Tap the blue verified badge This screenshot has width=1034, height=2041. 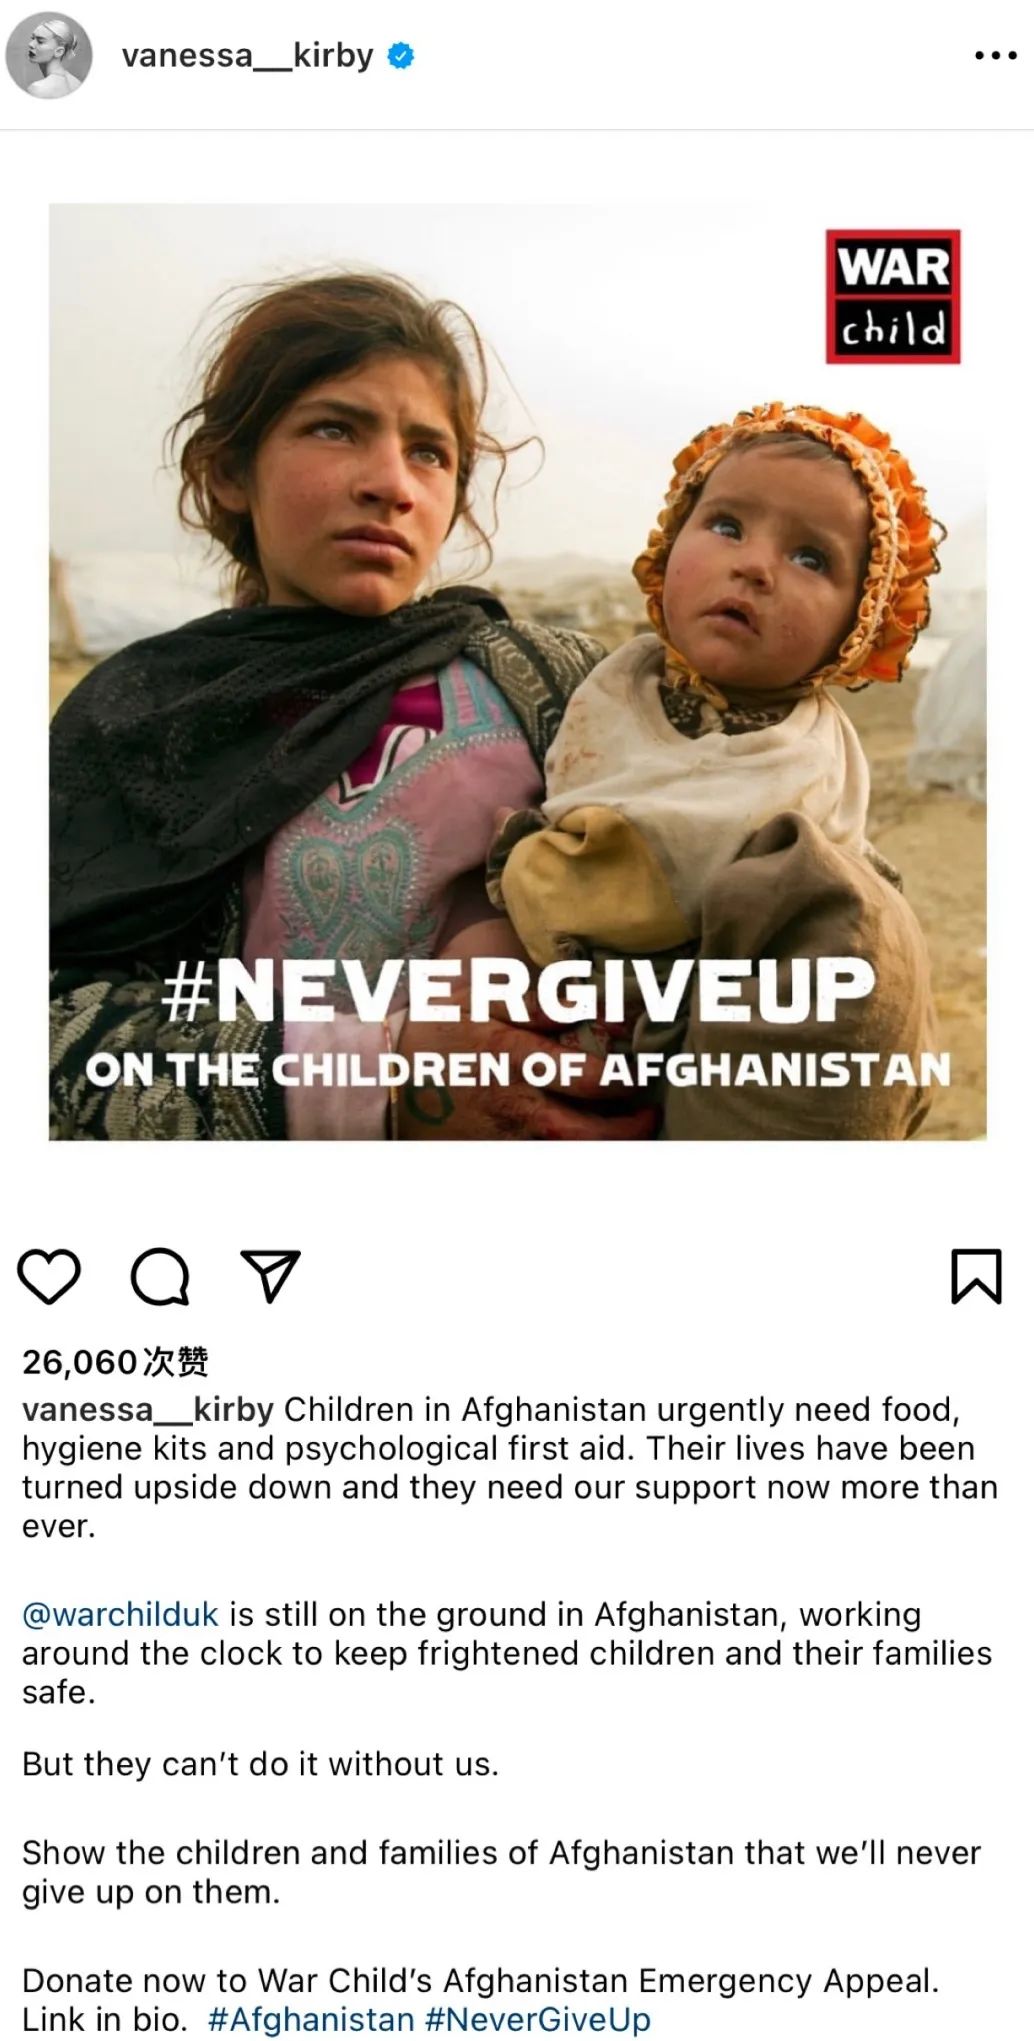400,56
